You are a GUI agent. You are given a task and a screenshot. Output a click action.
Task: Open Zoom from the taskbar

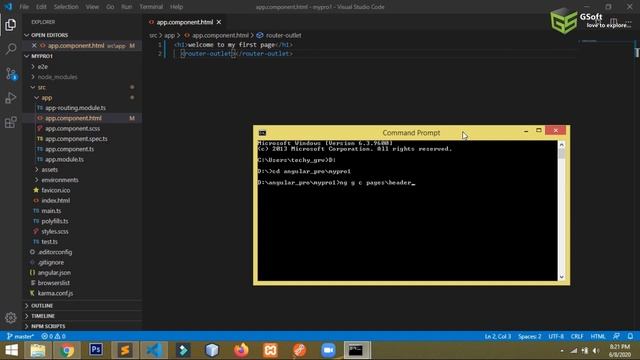pos(328,350)
